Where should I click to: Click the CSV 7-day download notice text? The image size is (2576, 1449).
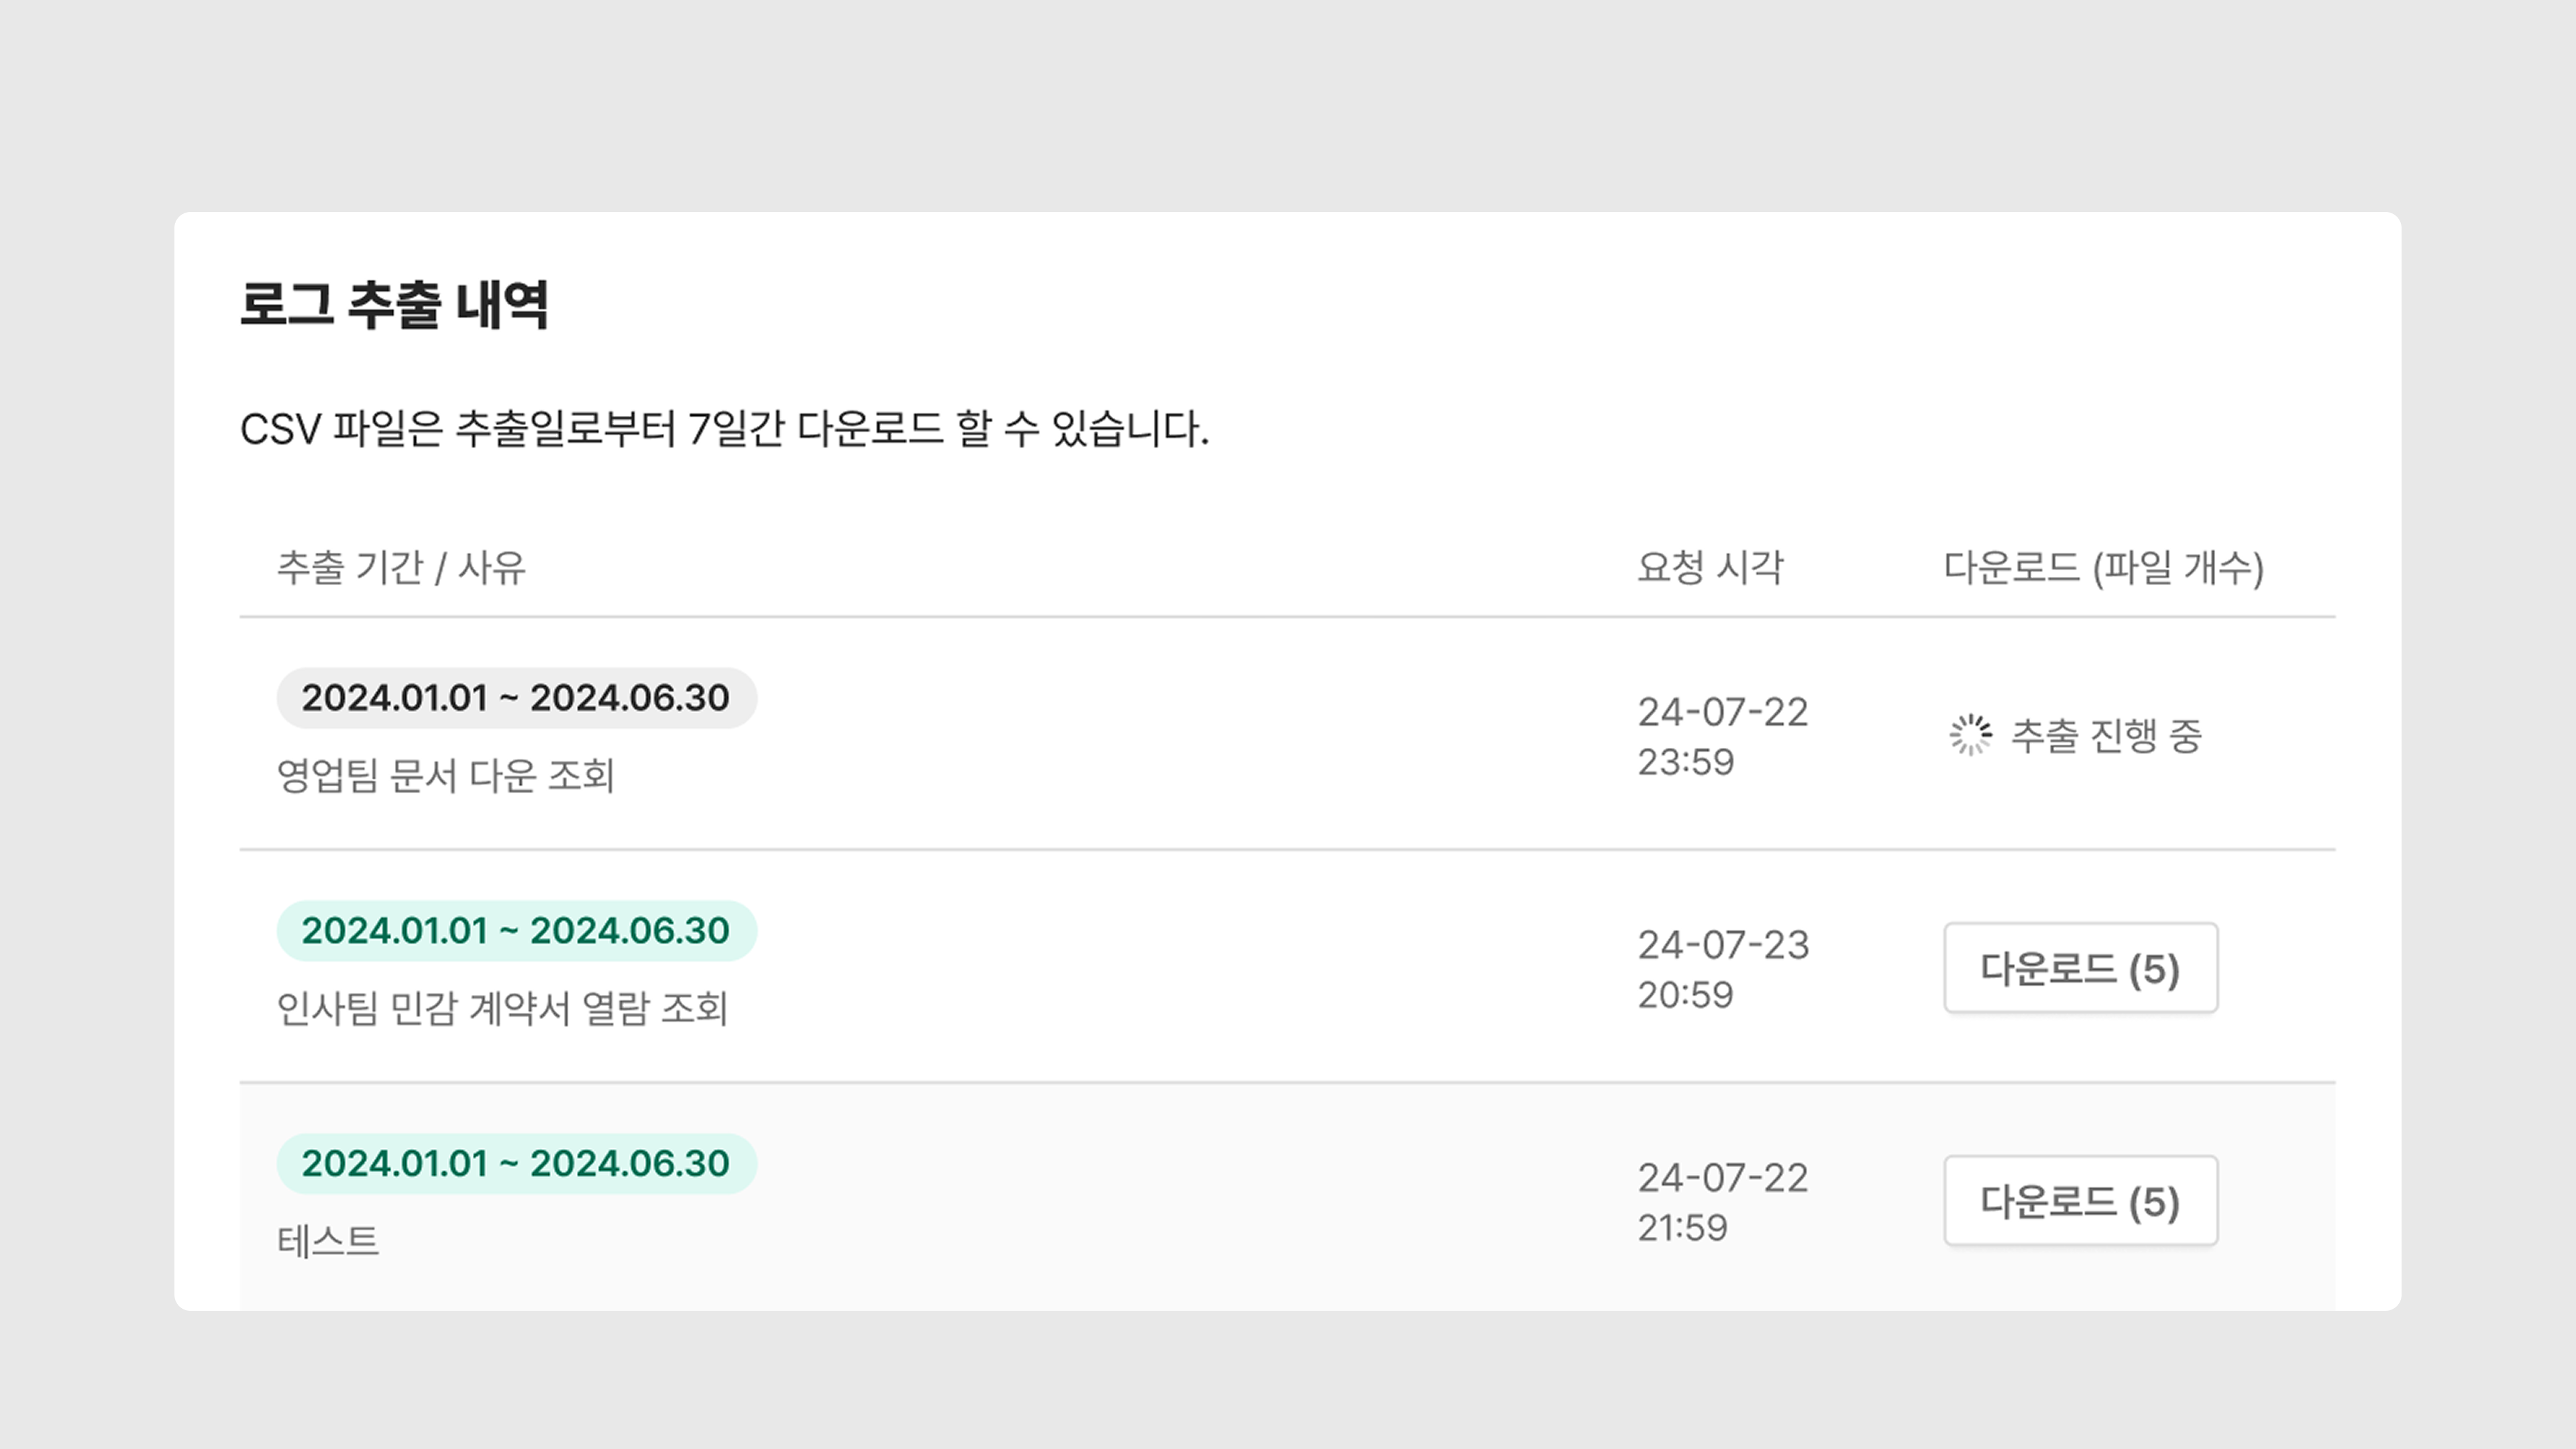(x=724, y=429)
